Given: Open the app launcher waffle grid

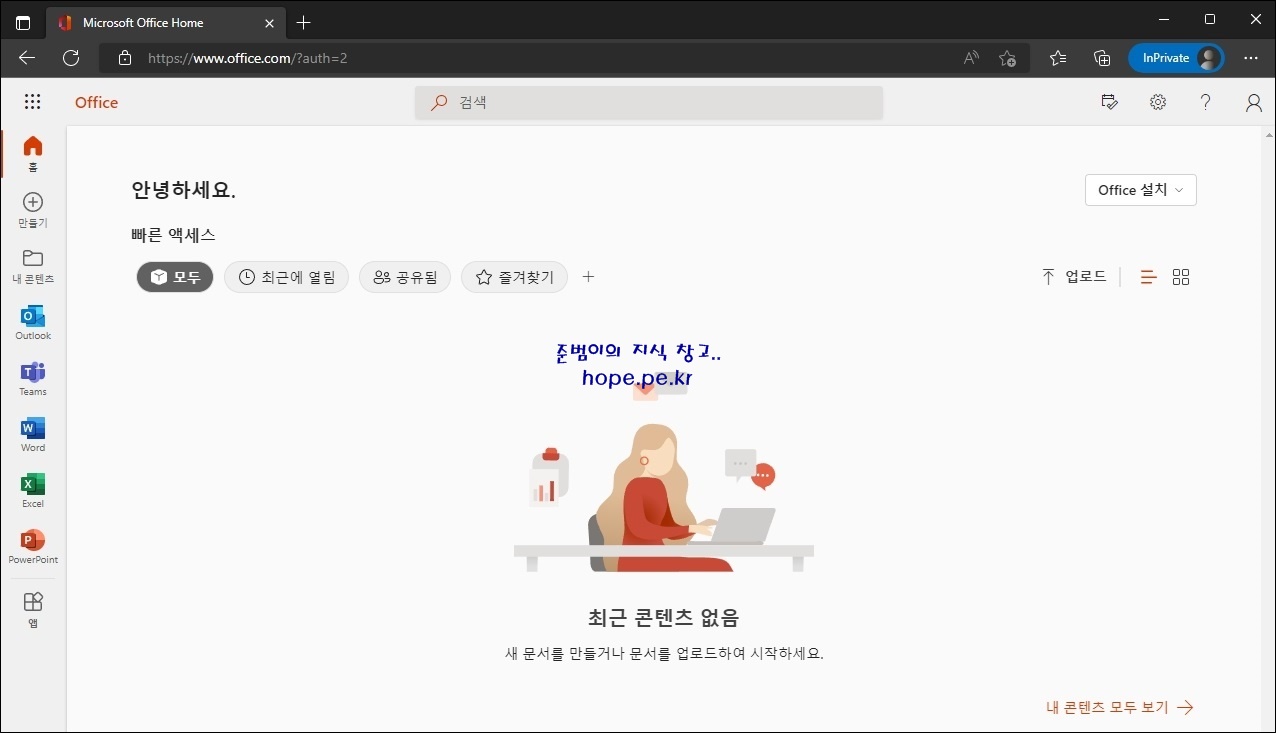Looking at the screenshot, I should pos(32,102).
